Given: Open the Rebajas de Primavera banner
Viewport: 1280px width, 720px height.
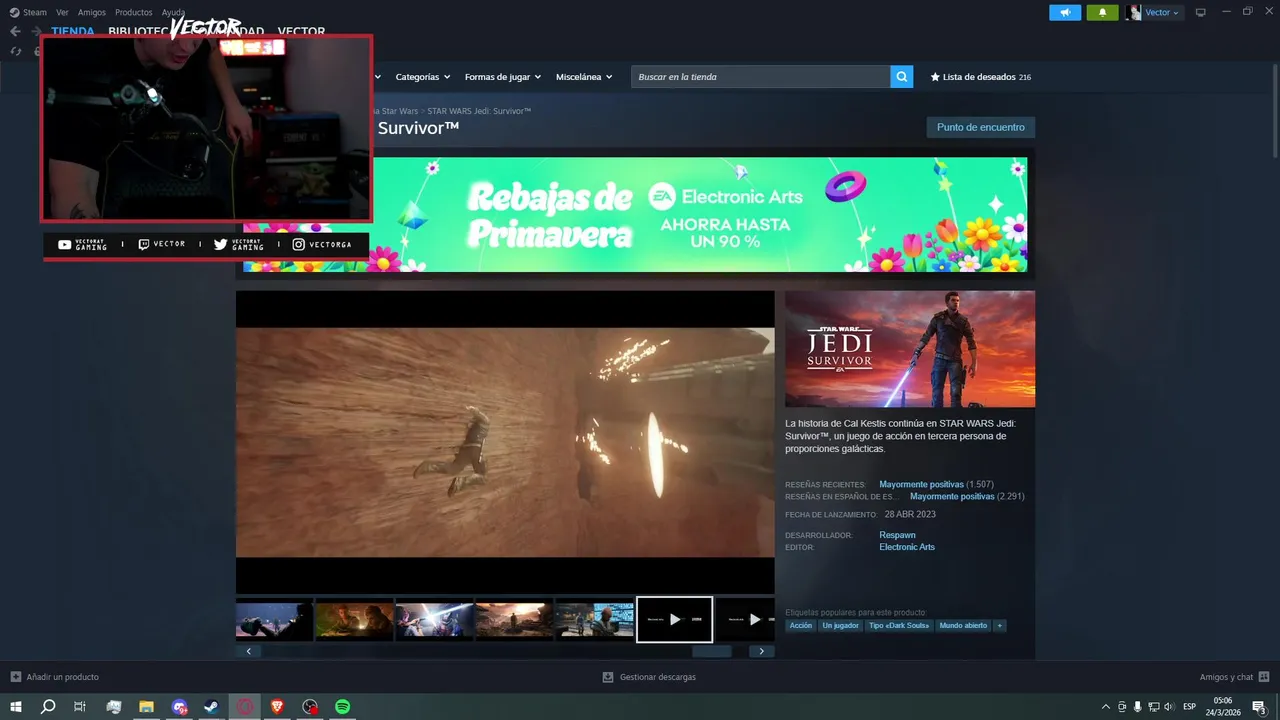Looking at the screenshot, I should pyautogui.click(x=635, y=214).
